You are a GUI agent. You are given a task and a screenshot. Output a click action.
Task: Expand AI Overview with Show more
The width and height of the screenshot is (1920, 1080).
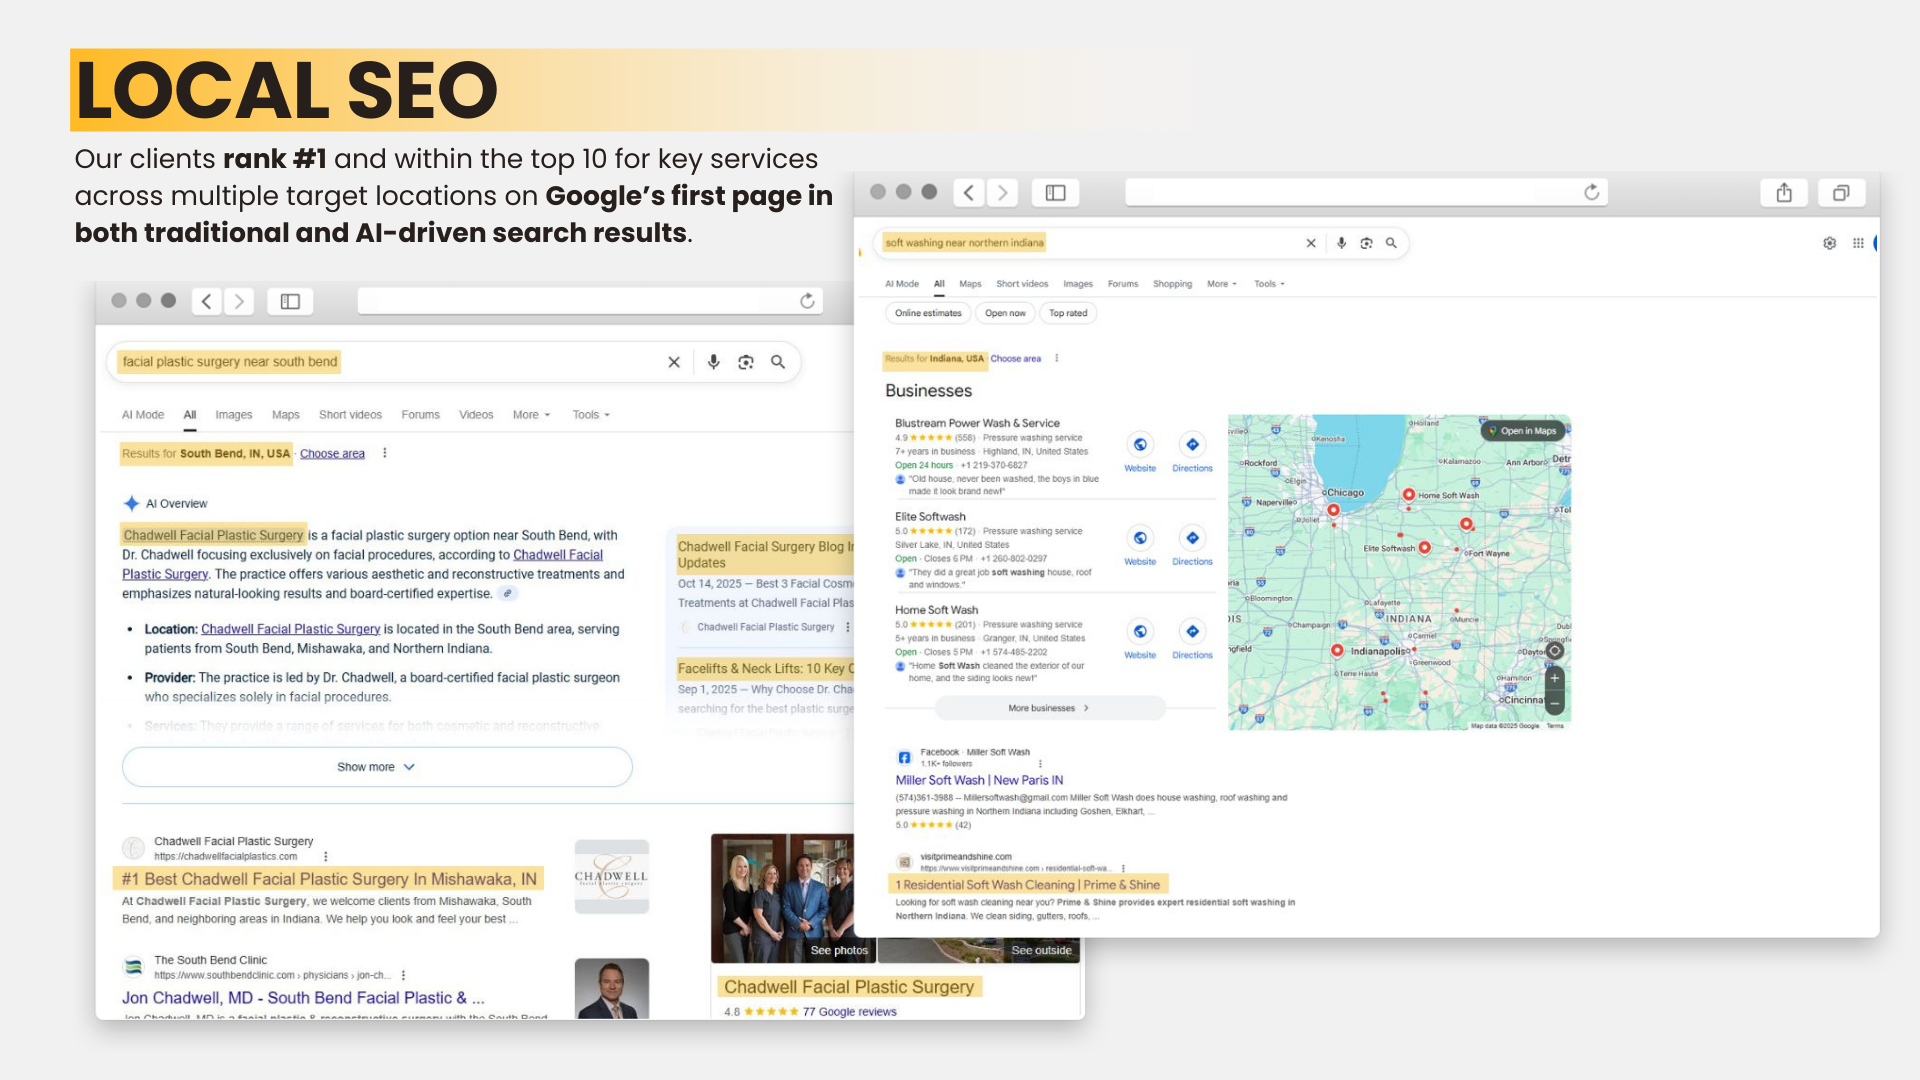pos(377,767)
